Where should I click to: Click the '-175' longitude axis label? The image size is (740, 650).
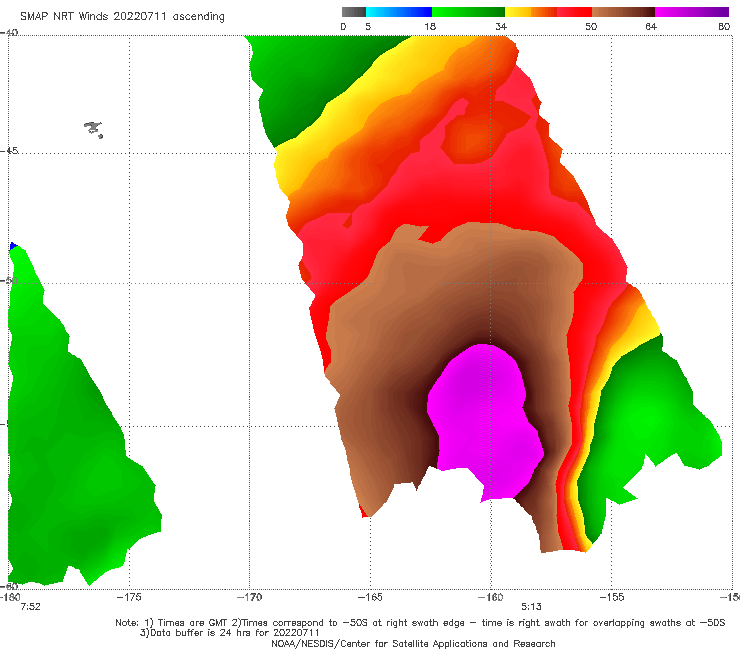tap(129, 597)
